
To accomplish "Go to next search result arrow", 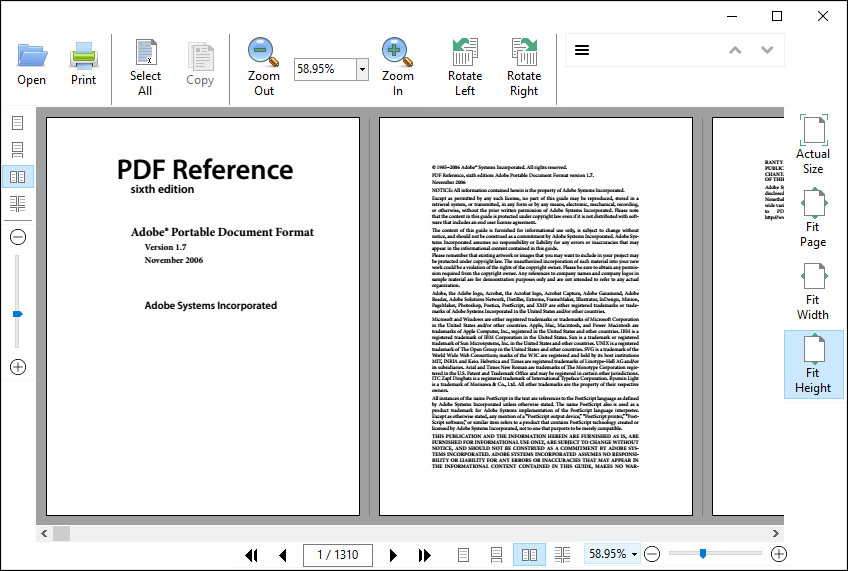I will coord(767,50).
